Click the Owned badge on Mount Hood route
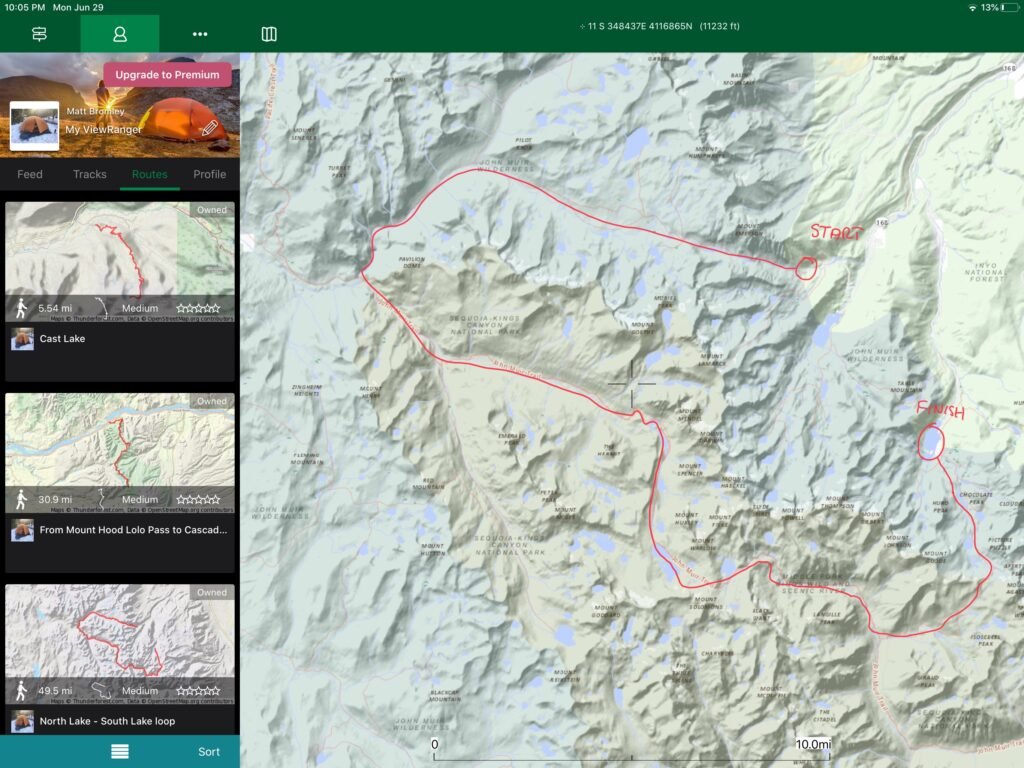 pyautogui.click(x=212, y=401)
